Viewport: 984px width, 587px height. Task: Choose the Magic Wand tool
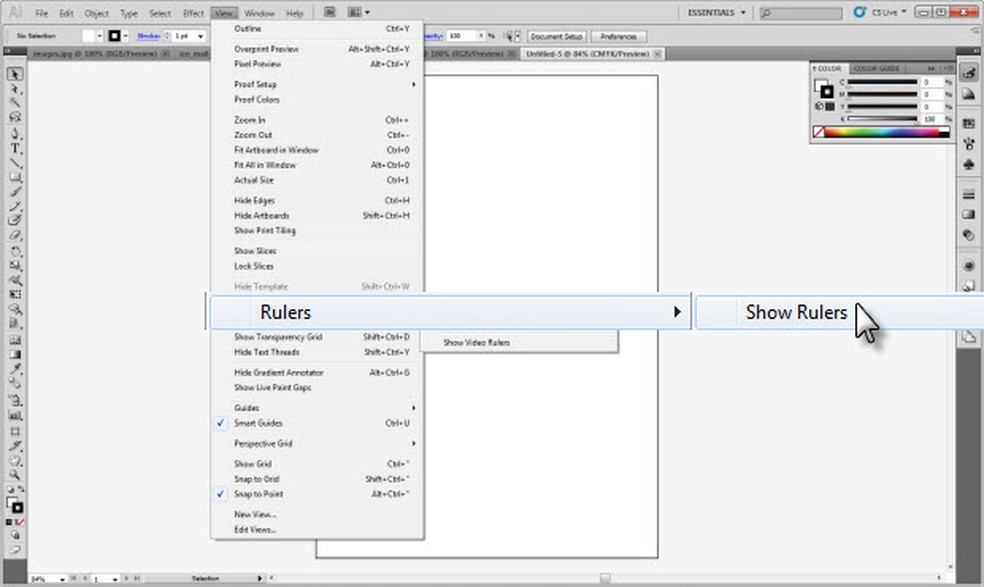(15, 102)
